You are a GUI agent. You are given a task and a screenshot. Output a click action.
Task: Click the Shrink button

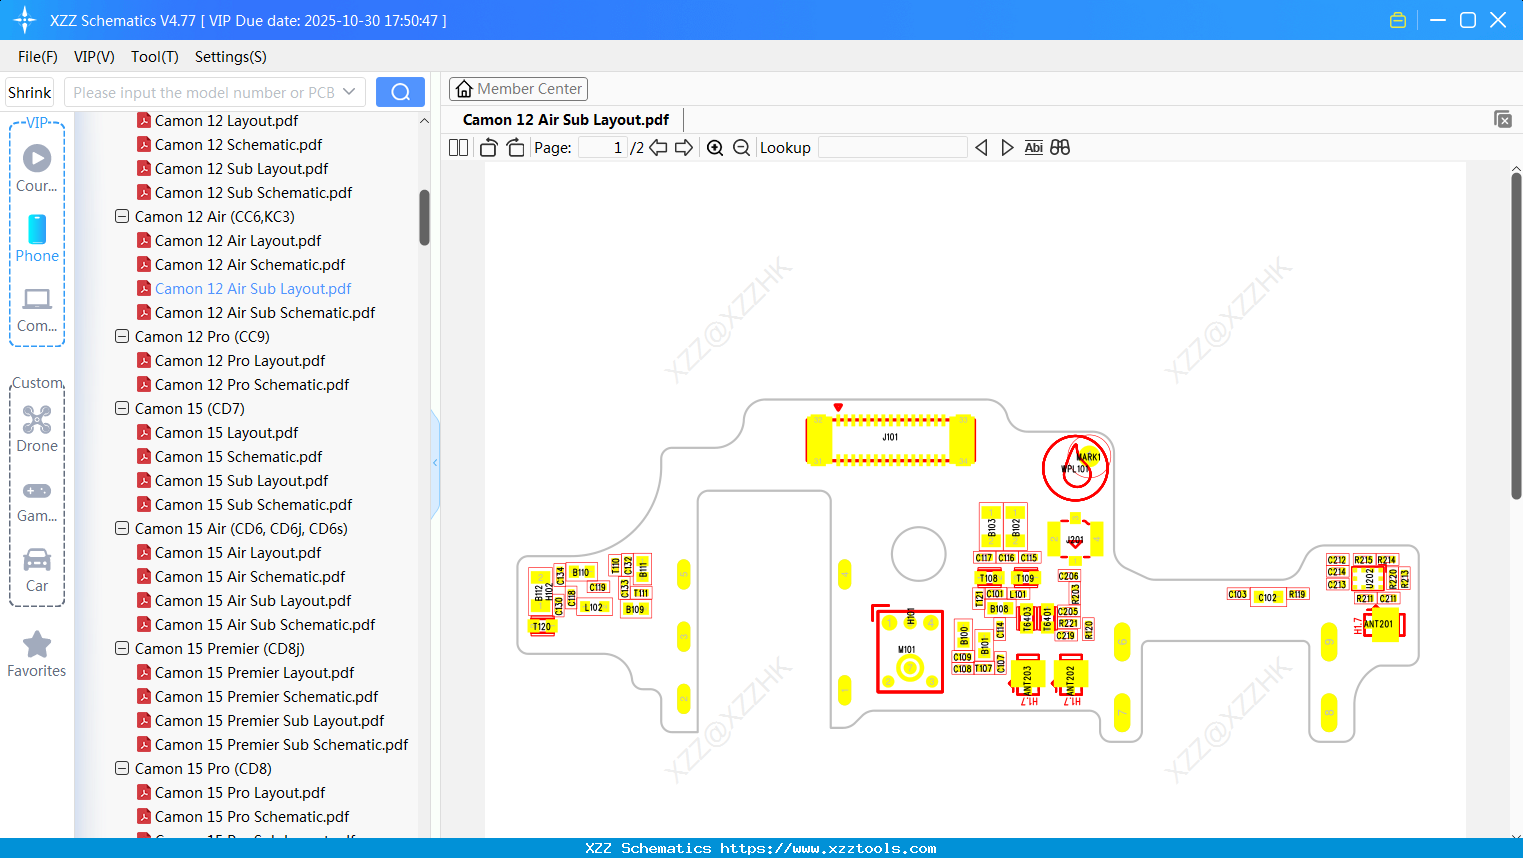[x=29, y=92]
